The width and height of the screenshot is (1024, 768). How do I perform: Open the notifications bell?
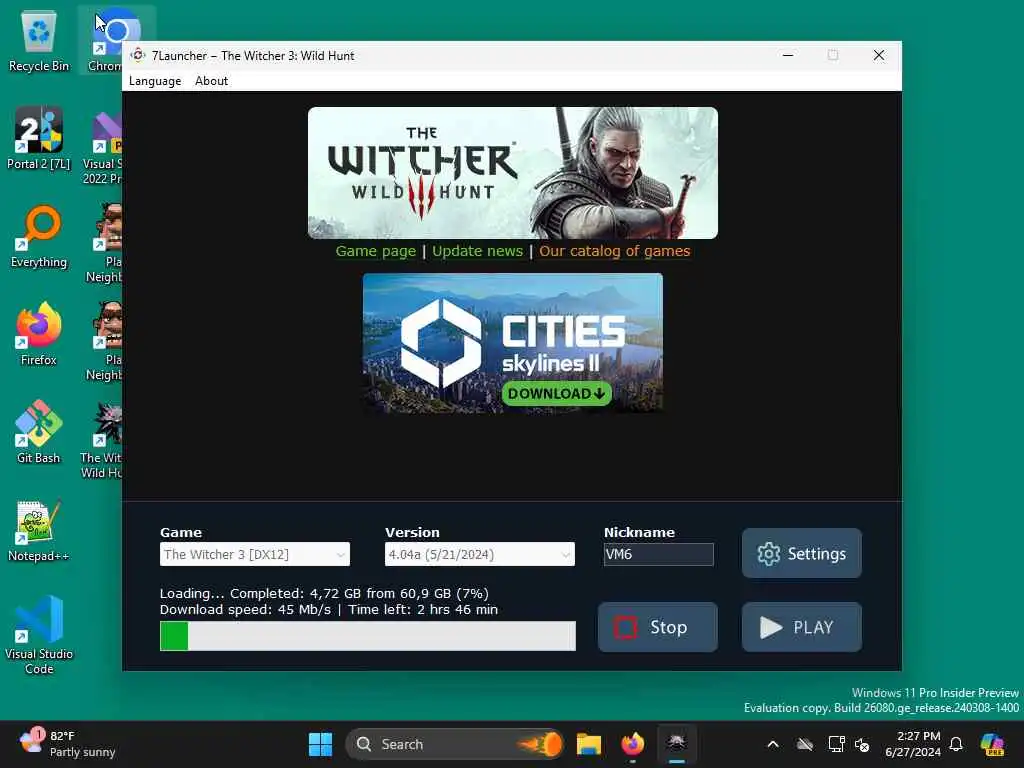[x=956, y=744]
